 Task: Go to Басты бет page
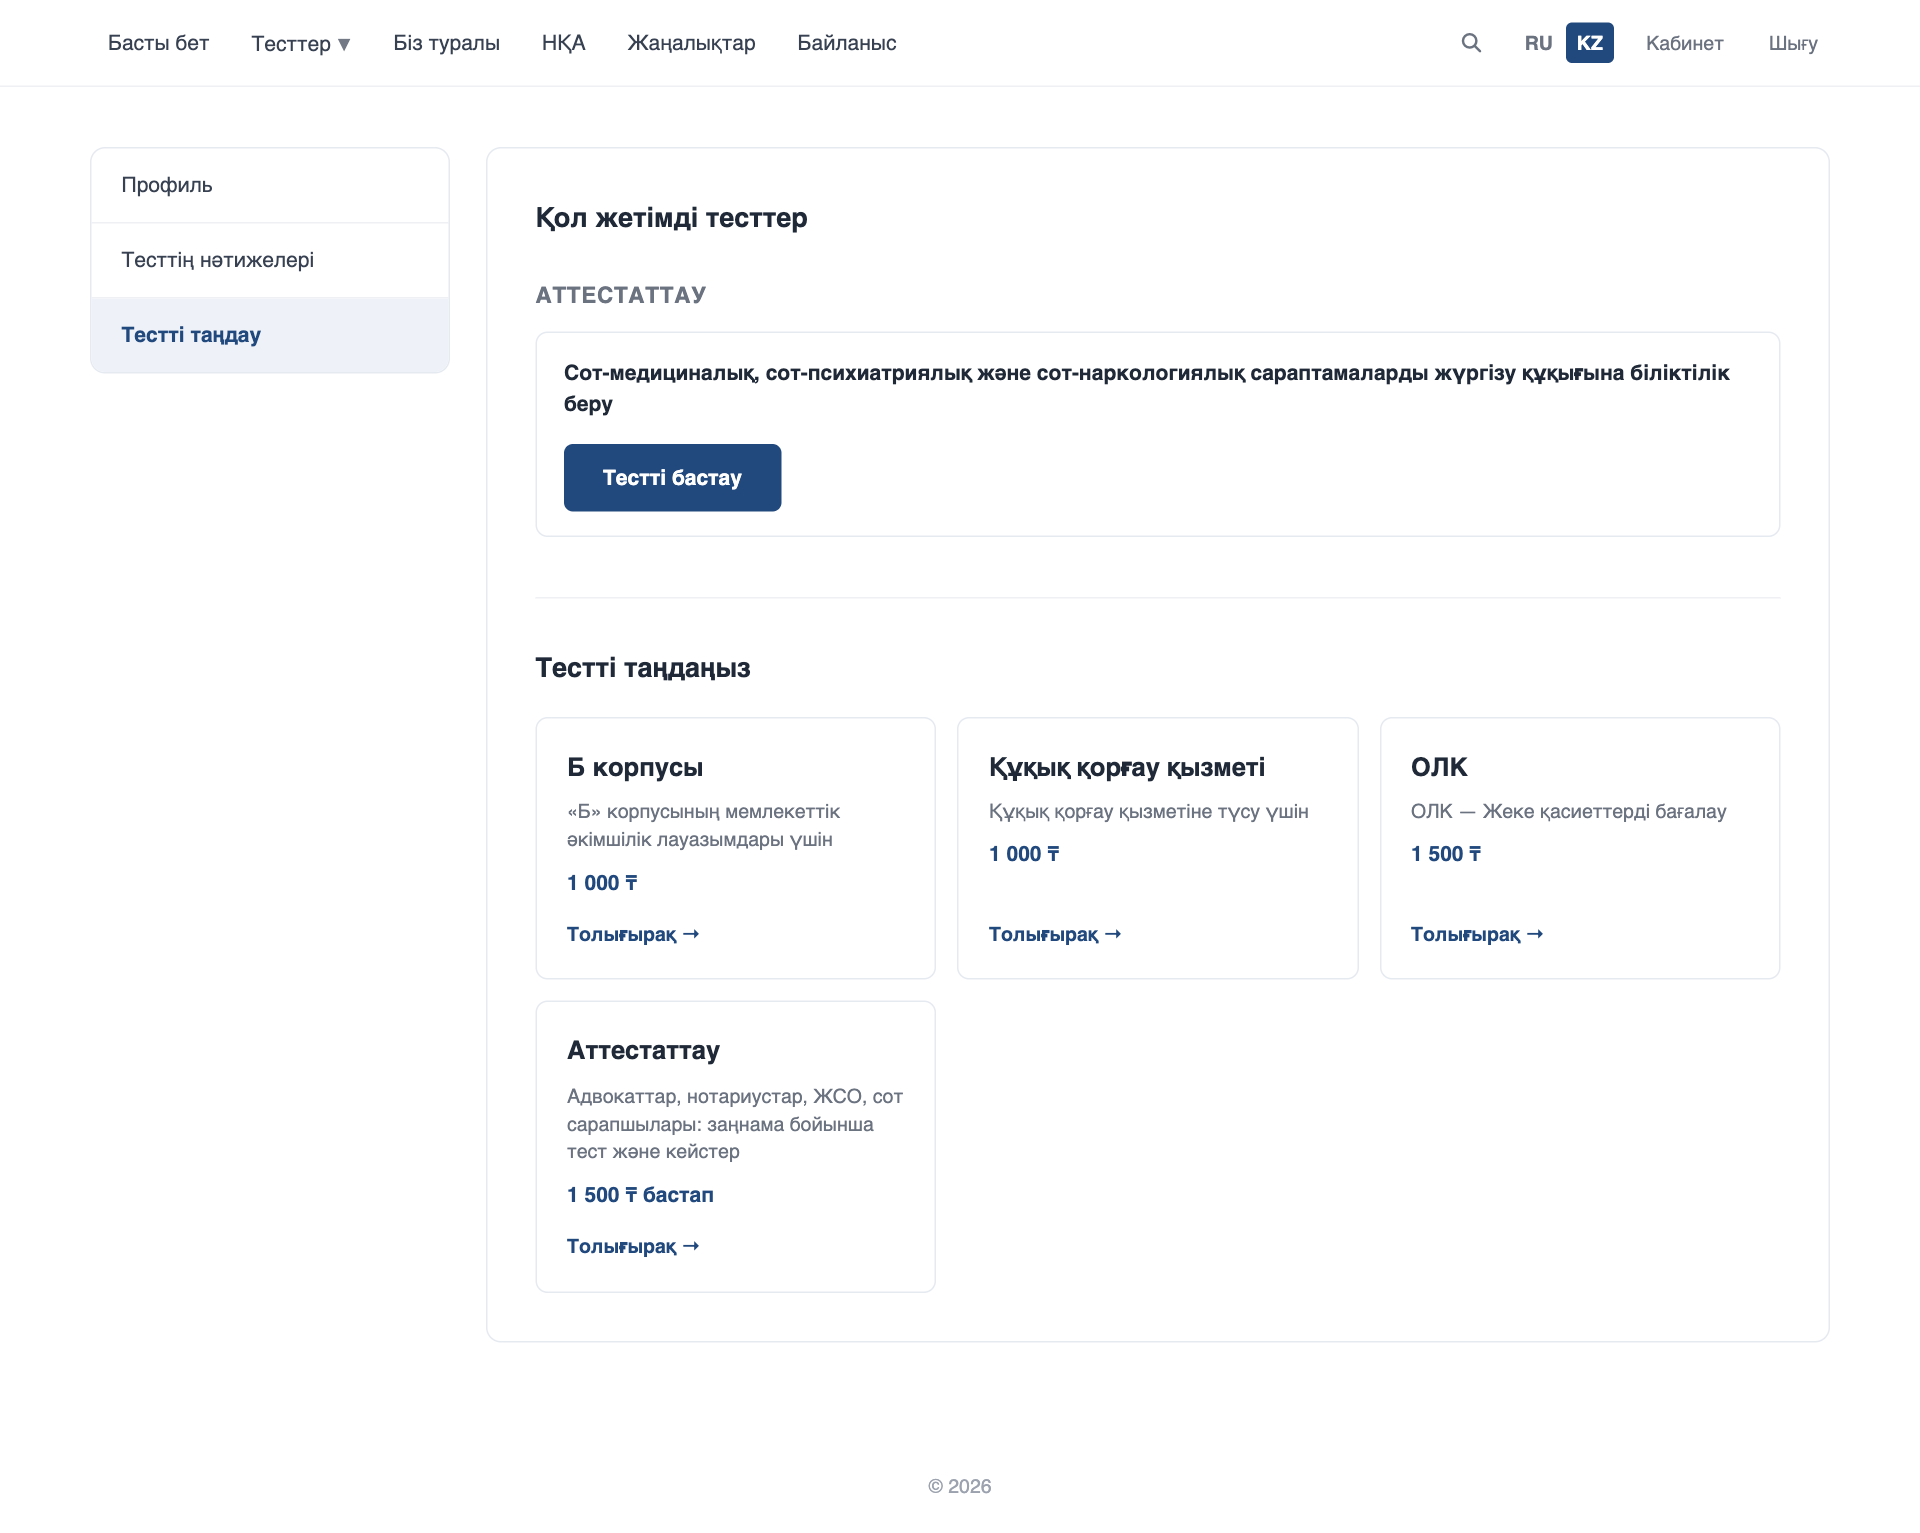coord(158,43)
